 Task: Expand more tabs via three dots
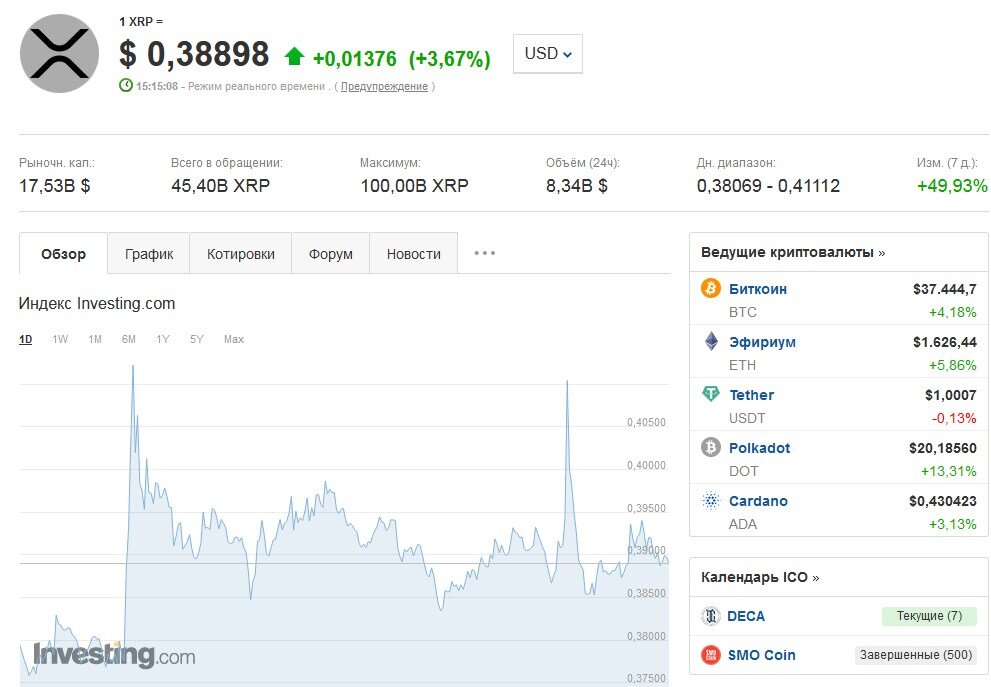coord(485,253)
